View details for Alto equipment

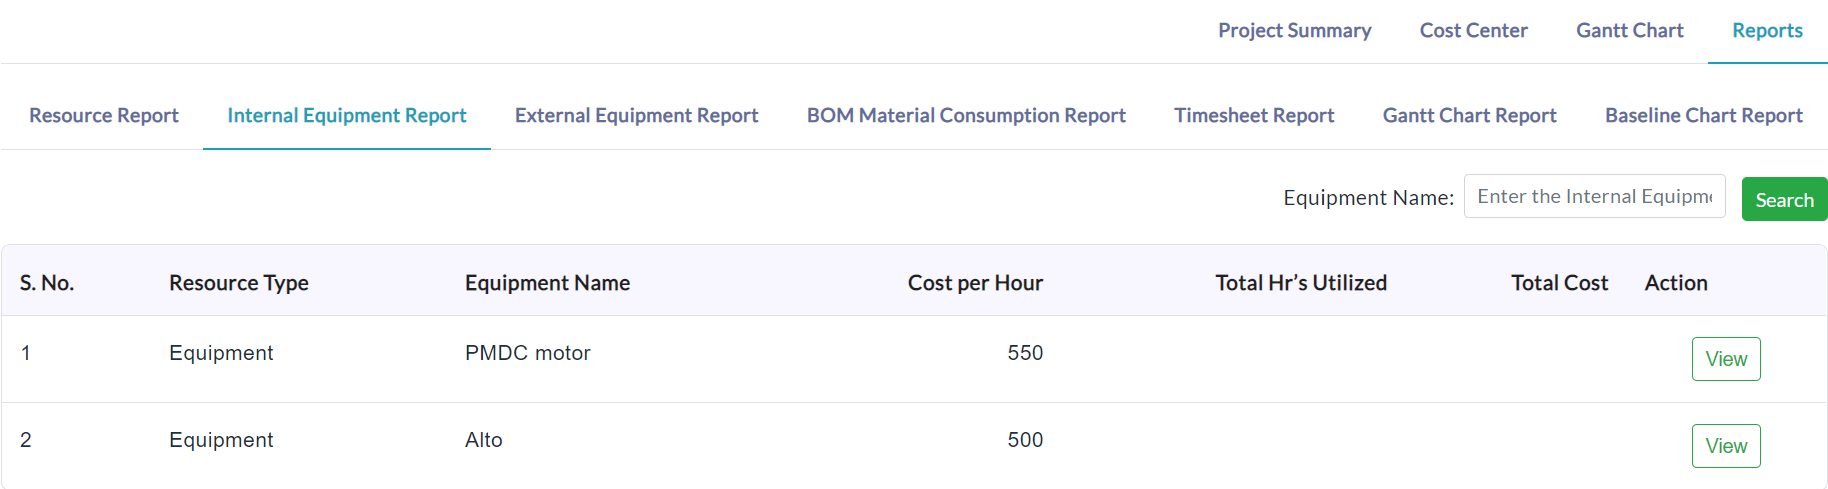(x=1726, y=446)
